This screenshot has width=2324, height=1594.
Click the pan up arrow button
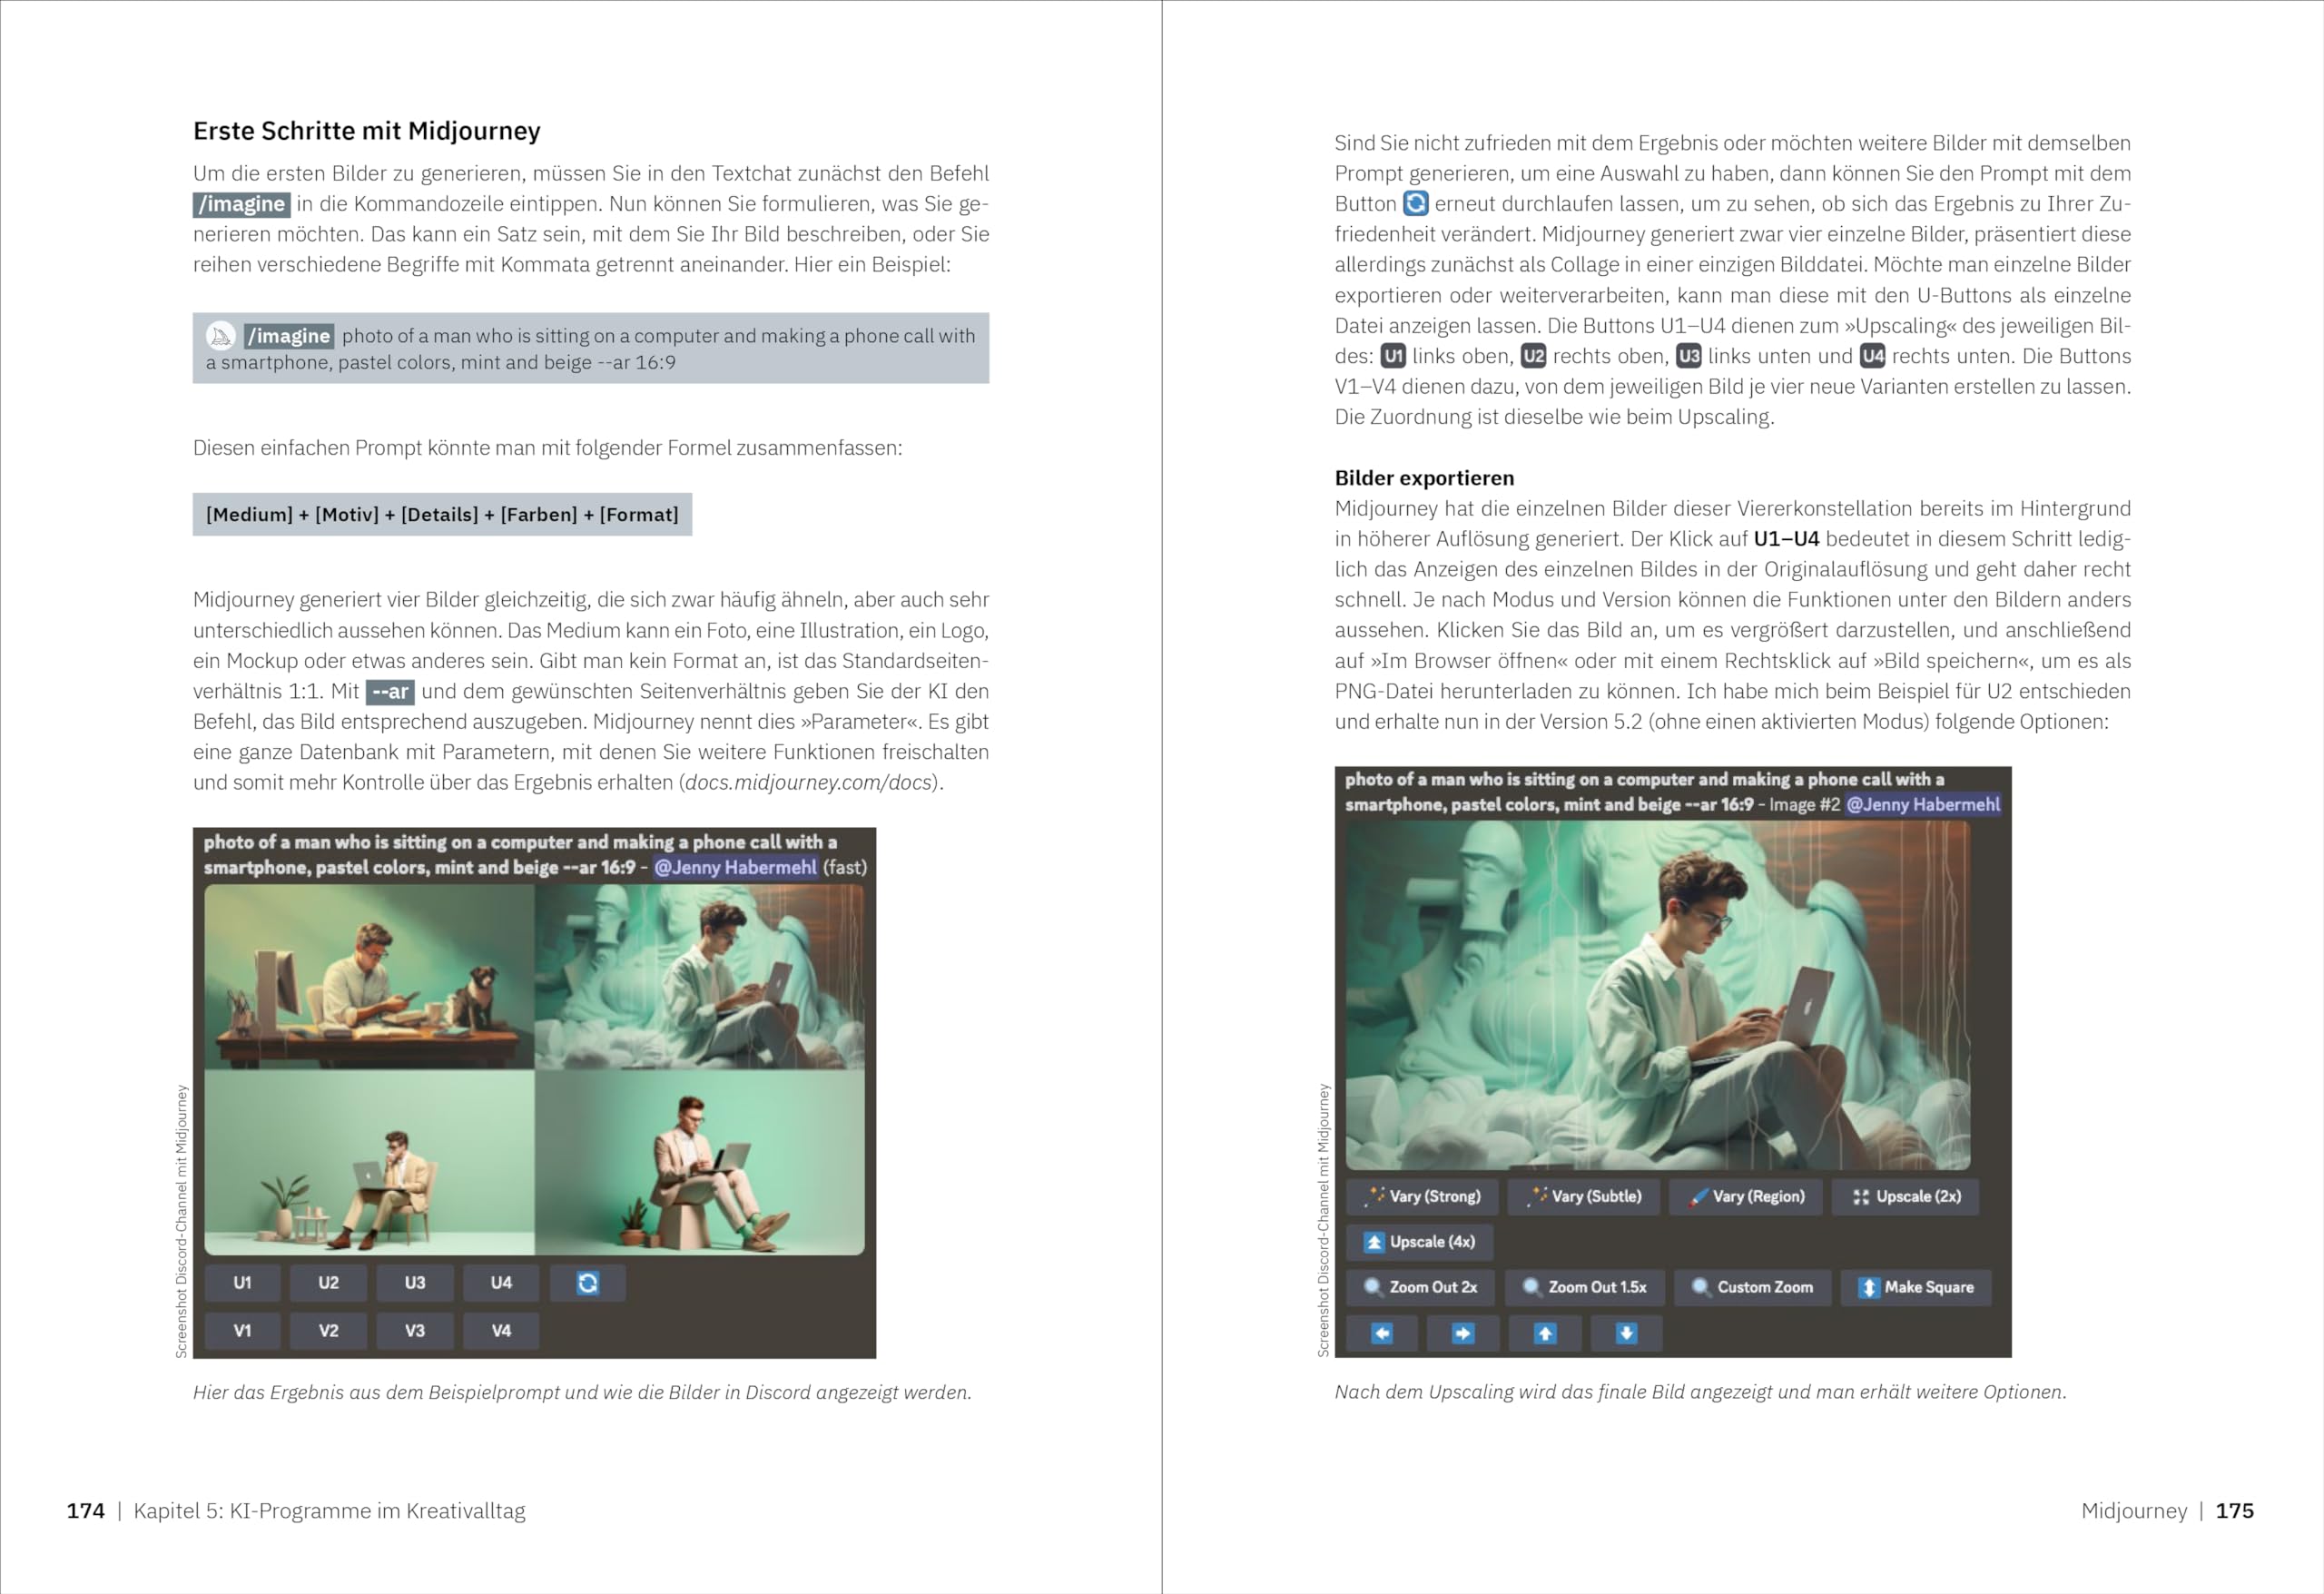(x=1545, y=1333)
